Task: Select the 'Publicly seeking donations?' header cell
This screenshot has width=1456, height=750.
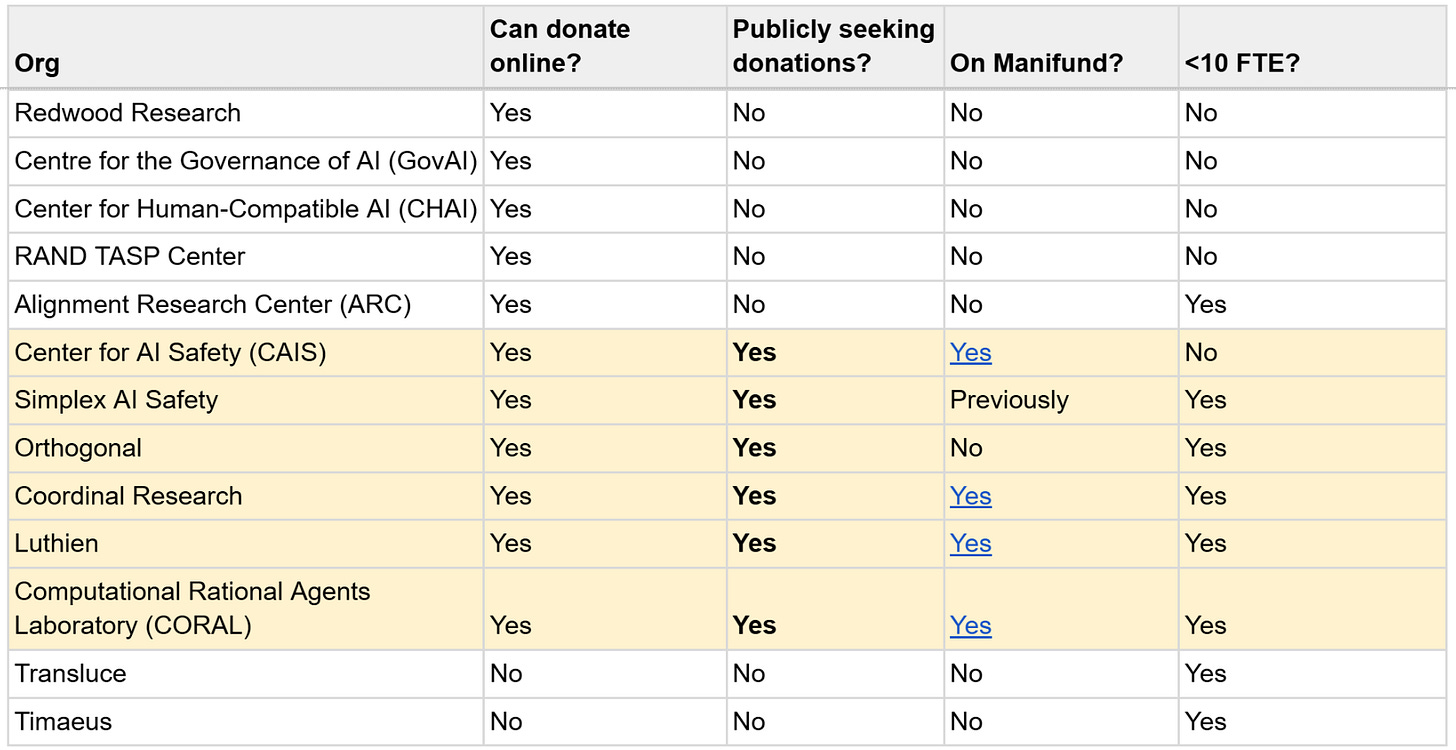Action: coord(835,47)
